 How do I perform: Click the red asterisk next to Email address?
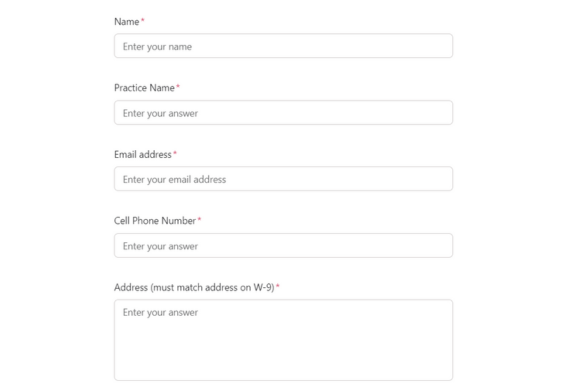click(175, 153)
